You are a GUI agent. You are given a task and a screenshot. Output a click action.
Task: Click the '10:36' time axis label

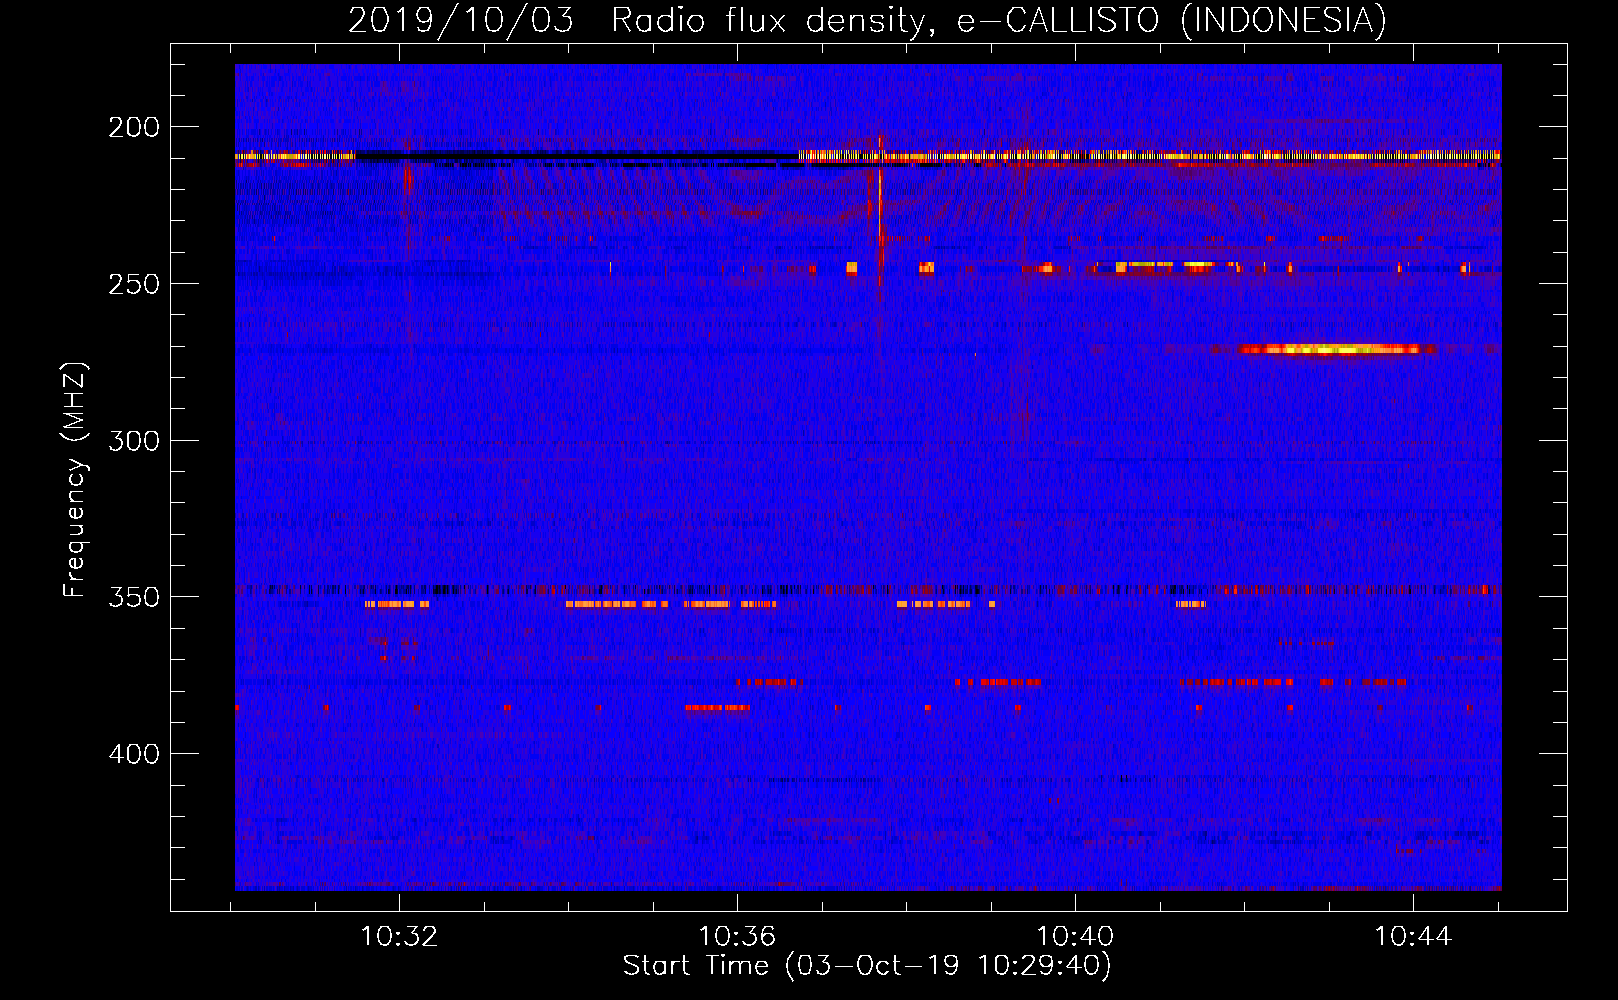[737, 936]
